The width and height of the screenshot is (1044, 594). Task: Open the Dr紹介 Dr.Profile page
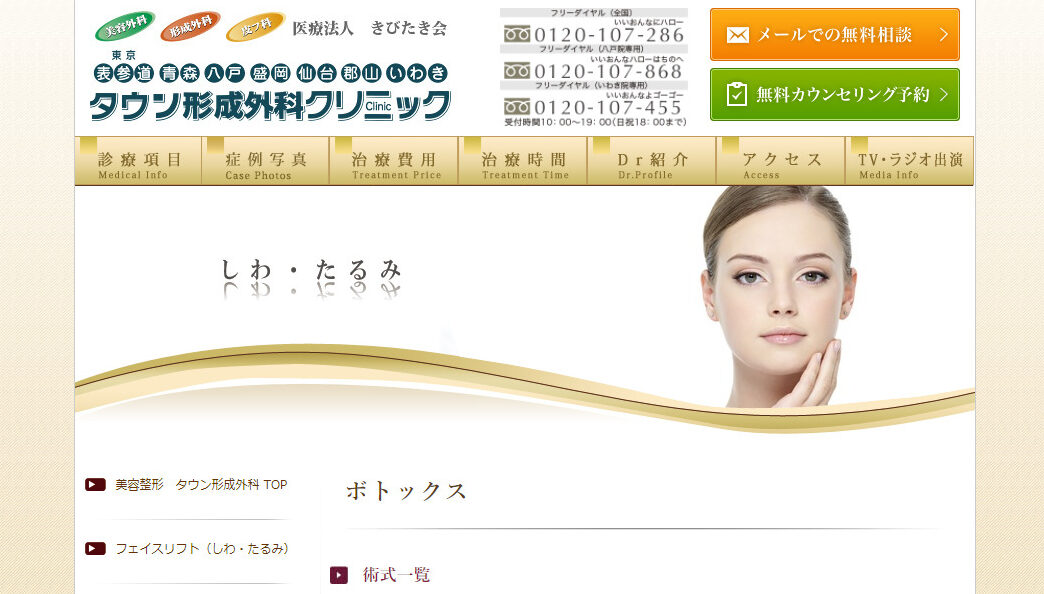coord(652,162)
